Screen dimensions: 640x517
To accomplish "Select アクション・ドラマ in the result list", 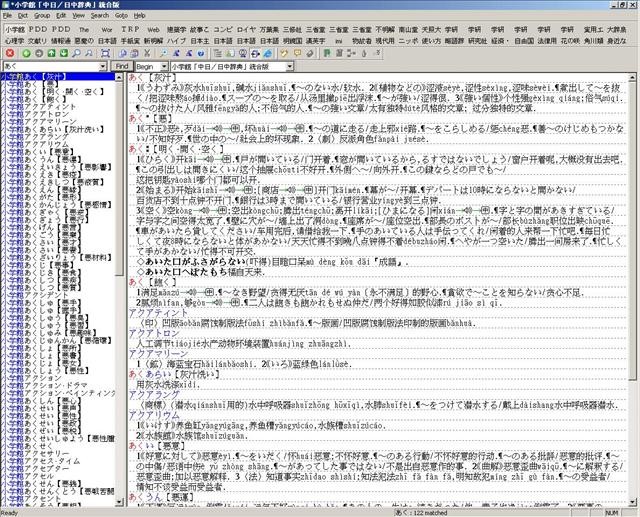I will (56, 385).
